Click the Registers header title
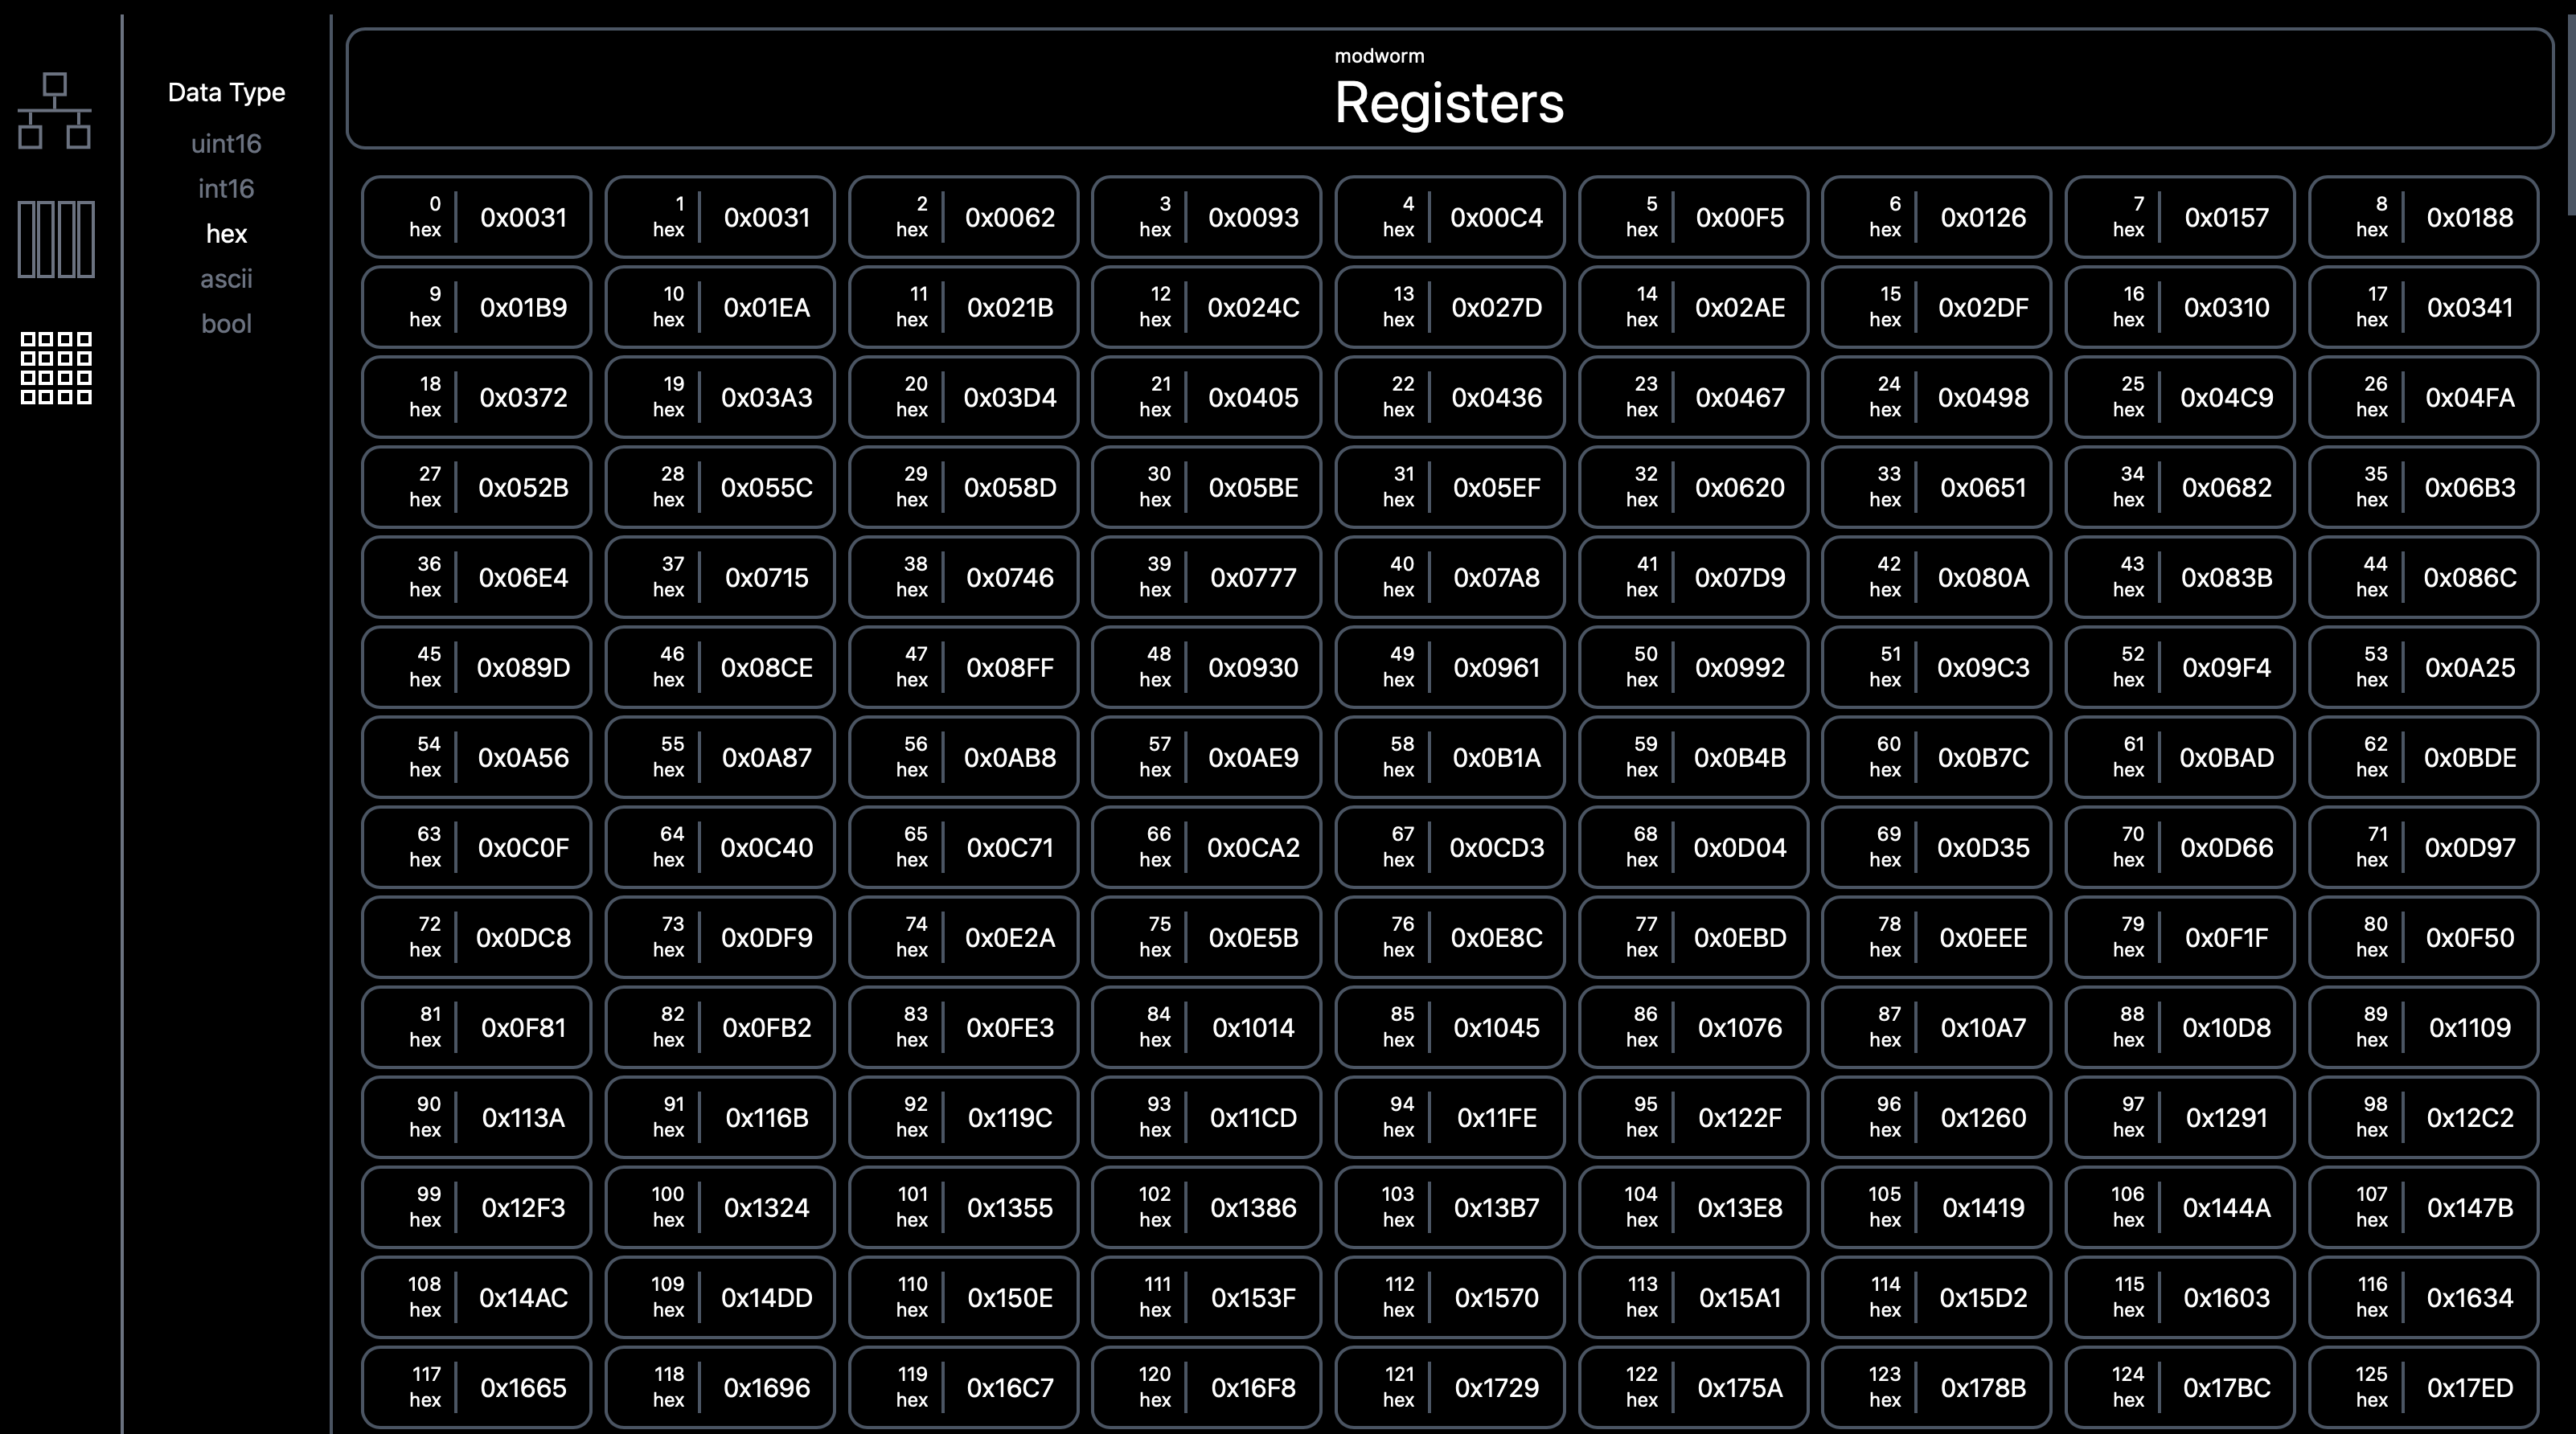Image resolution: width=2576 pixels, height=1434 pixels. coord(1448,103)
